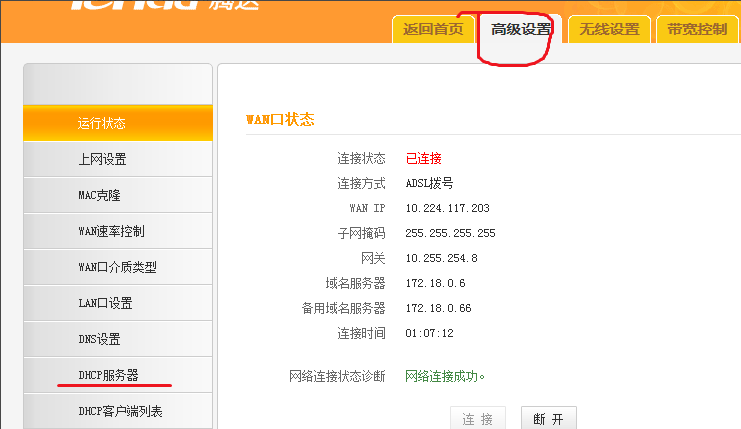Click the WAN口状态 section heading
741x429 pixels.
280,119
